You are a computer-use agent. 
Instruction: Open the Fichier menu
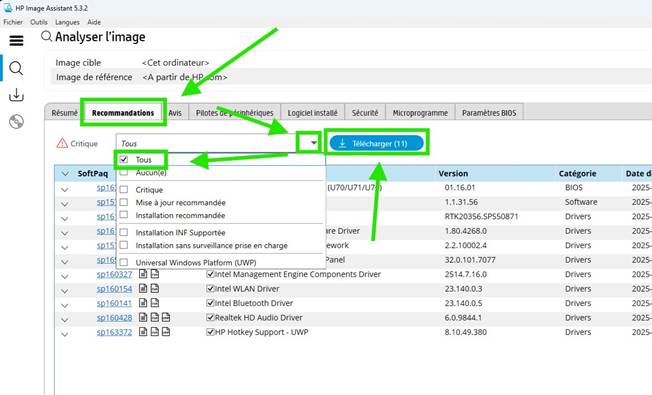click(x=13, y=22)
